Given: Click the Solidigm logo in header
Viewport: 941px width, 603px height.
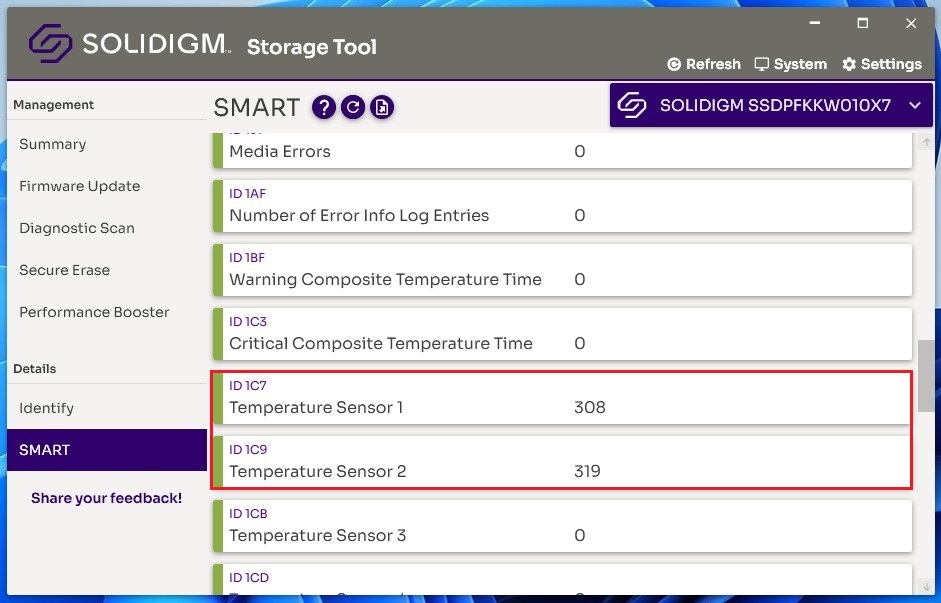Looking at the screenshot, I should point(50,43).
